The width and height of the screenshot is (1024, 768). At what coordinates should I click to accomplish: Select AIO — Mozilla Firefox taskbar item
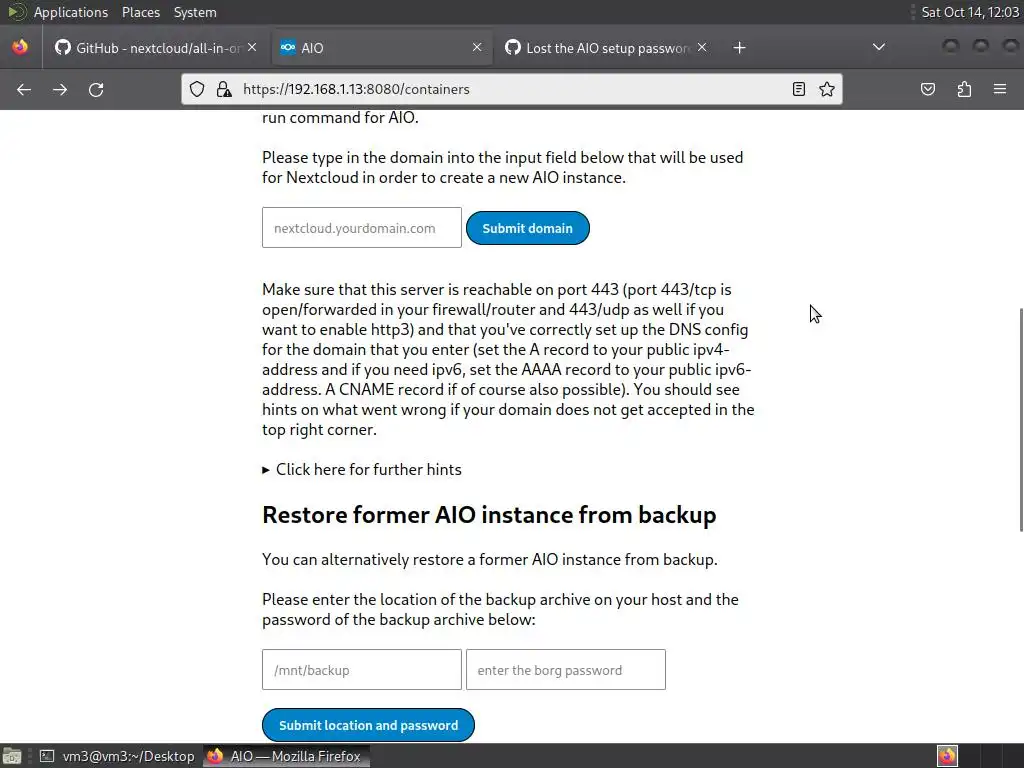(286, 756)
